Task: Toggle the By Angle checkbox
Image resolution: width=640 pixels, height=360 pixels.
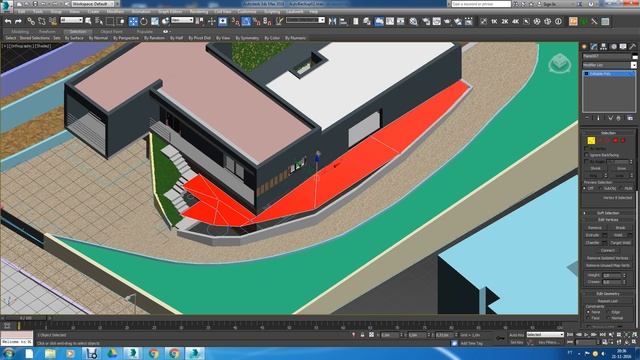Action: 587,162
